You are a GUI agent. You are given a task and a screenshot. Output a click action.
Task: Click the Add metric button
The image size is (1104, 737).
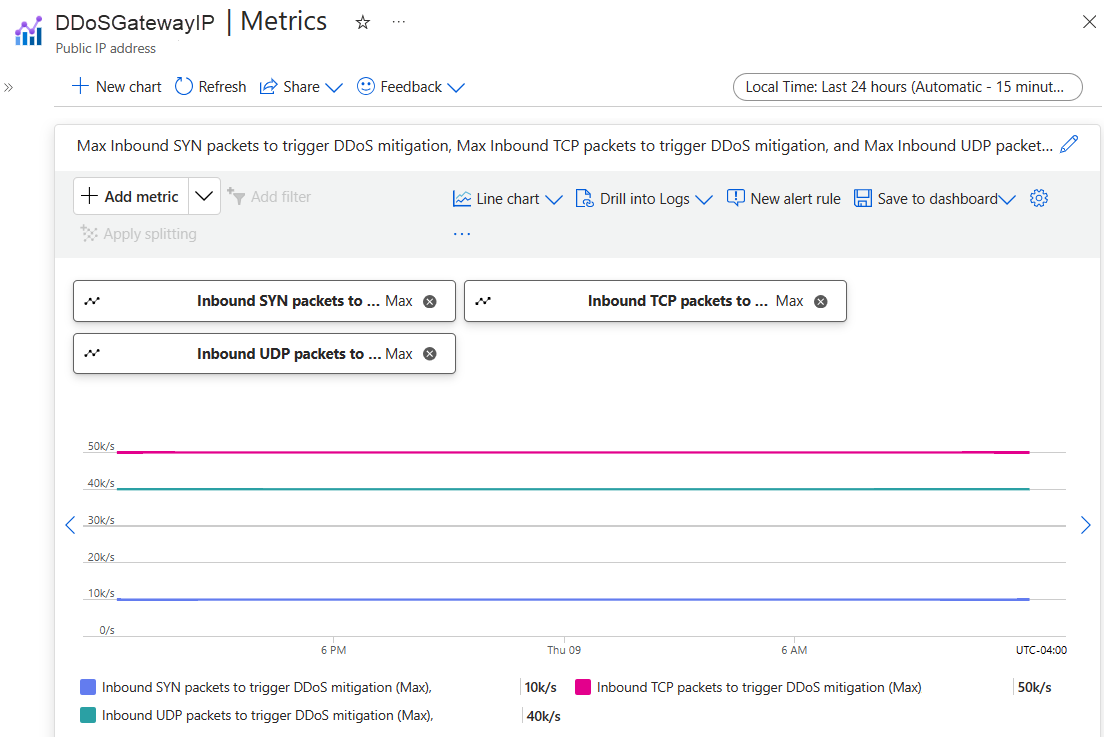point(131,197)
